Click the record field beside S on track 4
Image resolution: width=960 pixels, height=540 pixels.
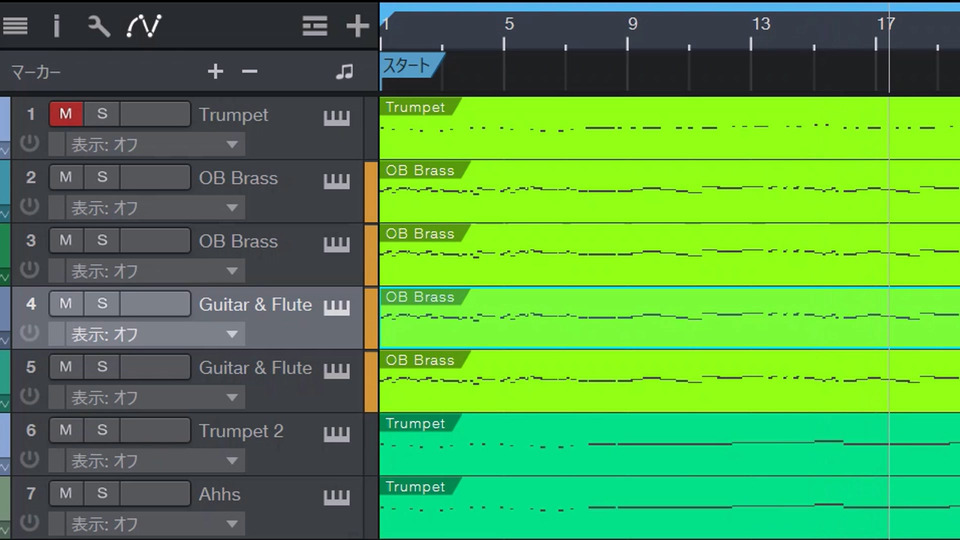pos(155,304)
